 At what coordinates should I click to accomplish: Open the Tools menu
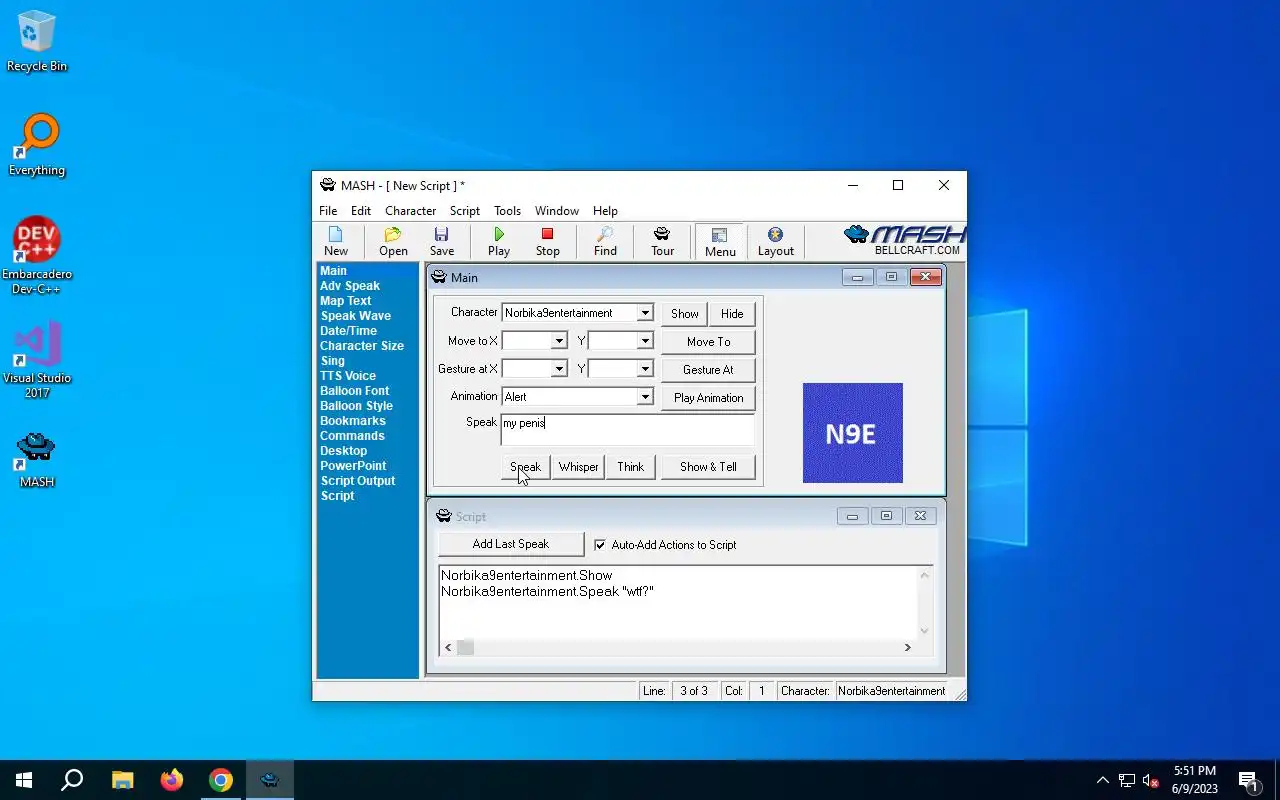507,211
